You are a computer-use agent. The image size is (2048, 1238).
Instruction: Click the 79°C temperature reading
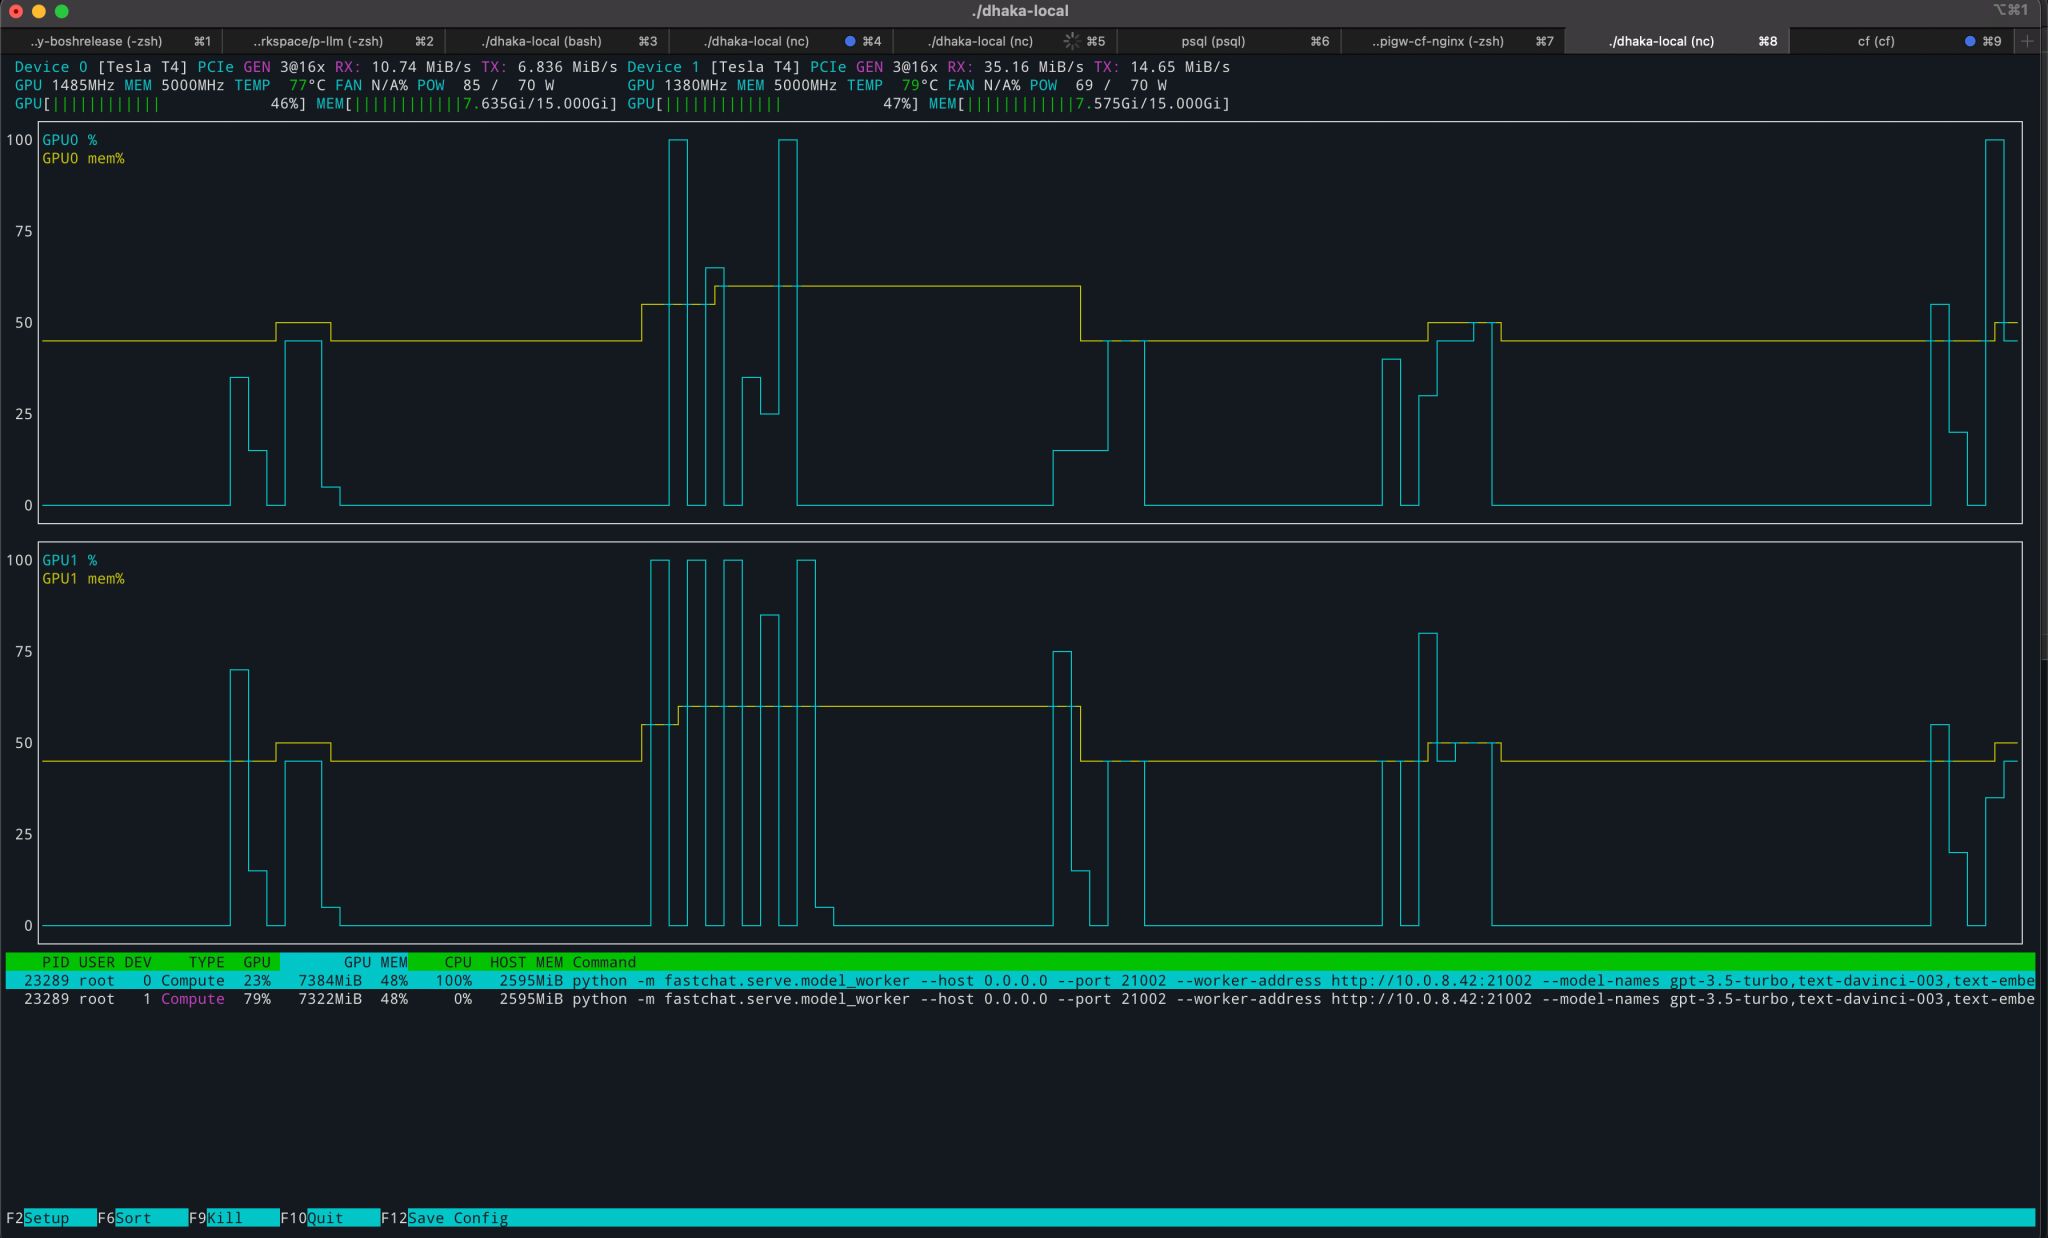point(920,85)
